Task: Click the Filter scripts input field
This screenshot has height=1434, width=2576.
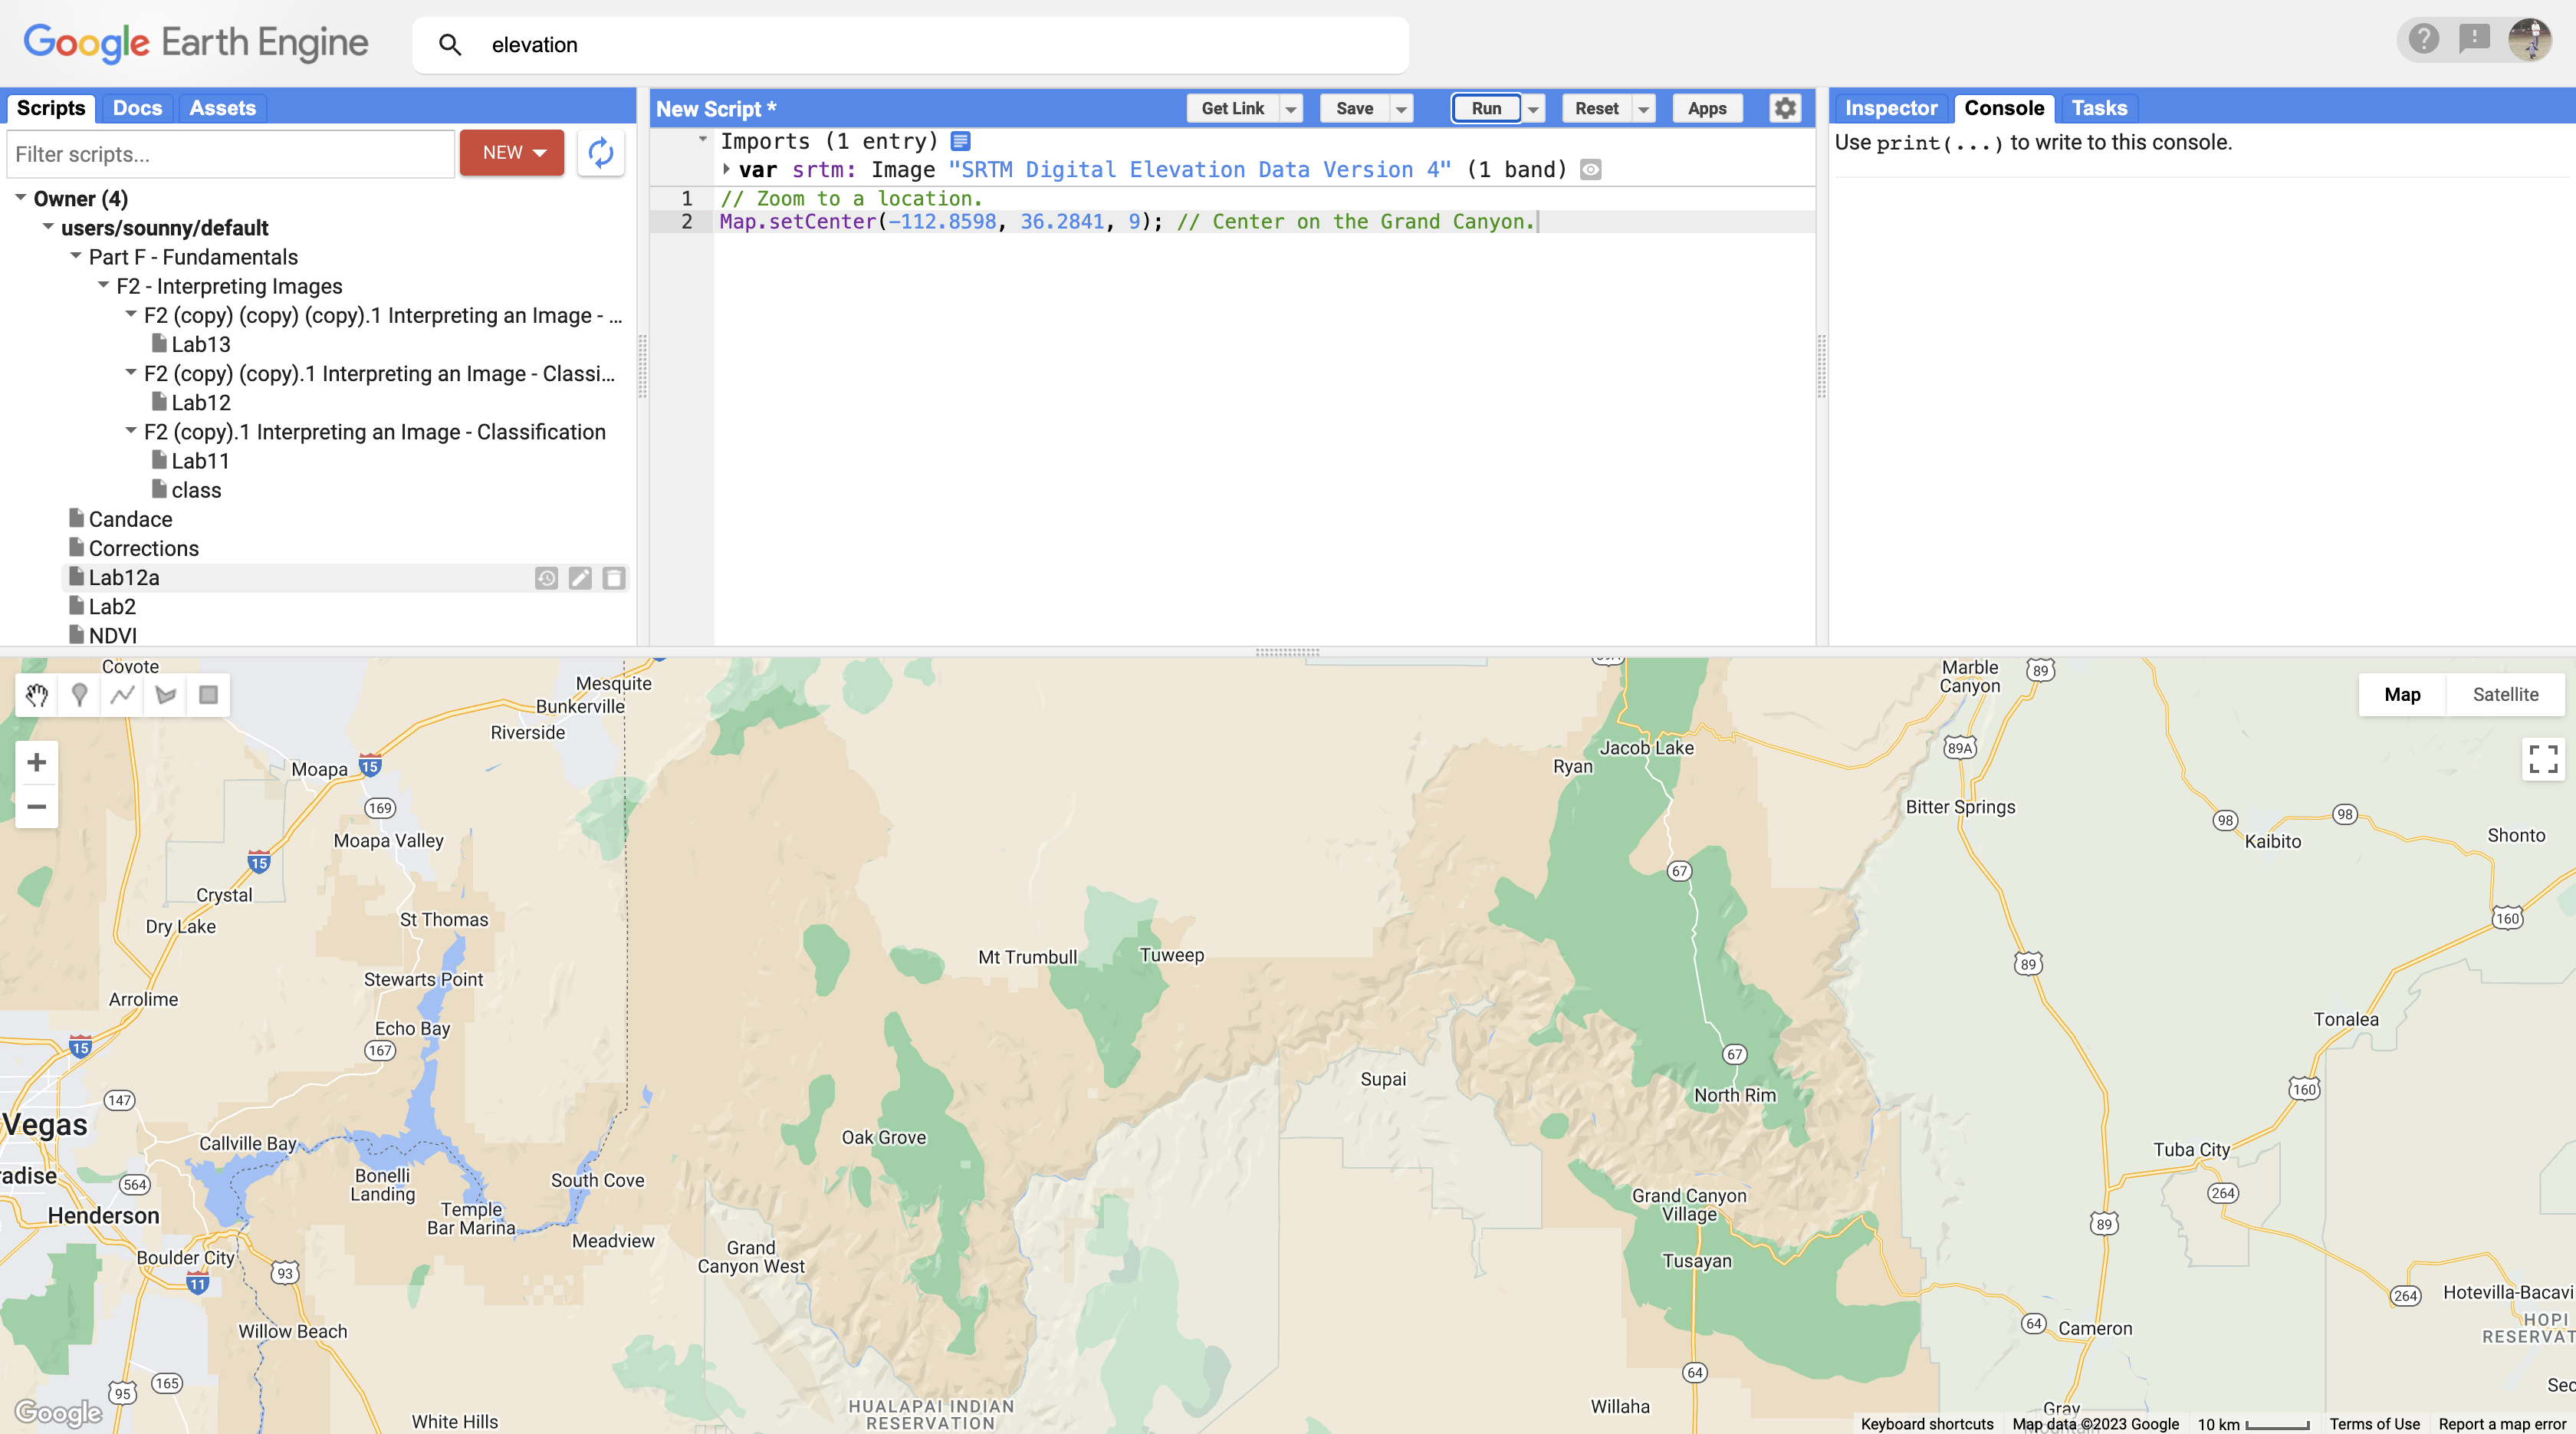Action: [x=231, y=154]
